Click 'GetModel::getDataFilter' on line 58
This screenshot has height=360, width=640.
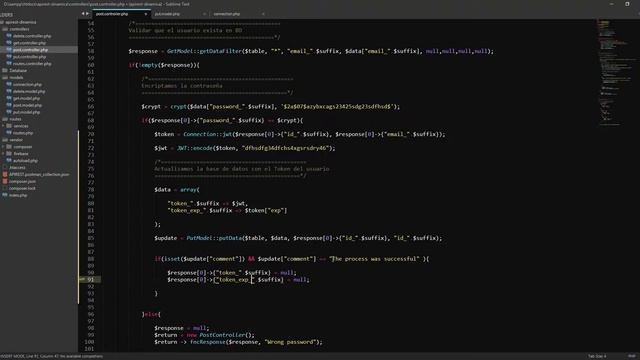(x=204, y=51)
